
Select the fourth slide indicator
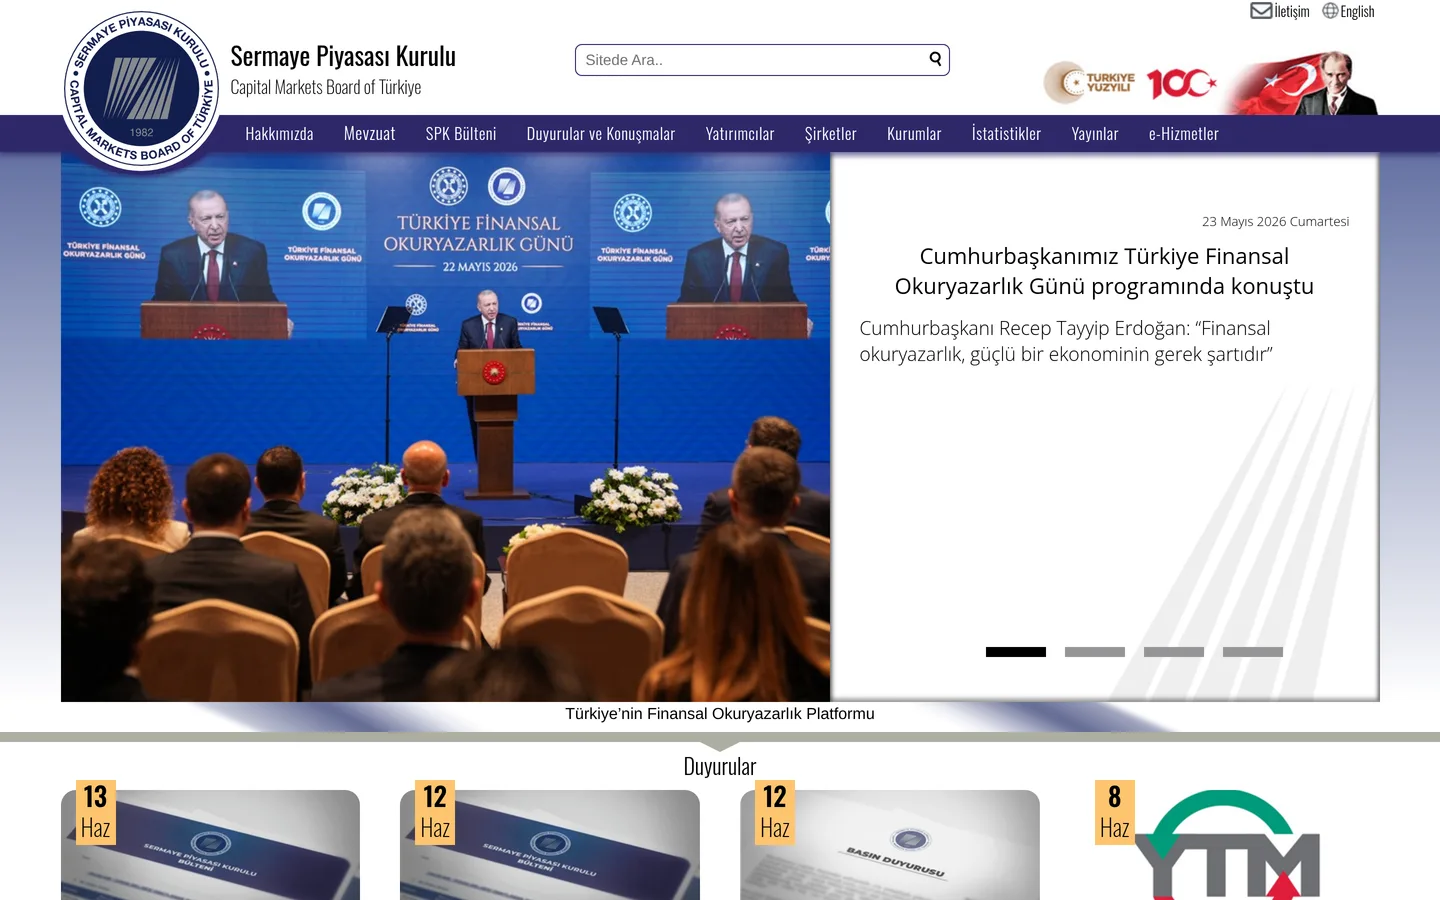(1253, 652)
